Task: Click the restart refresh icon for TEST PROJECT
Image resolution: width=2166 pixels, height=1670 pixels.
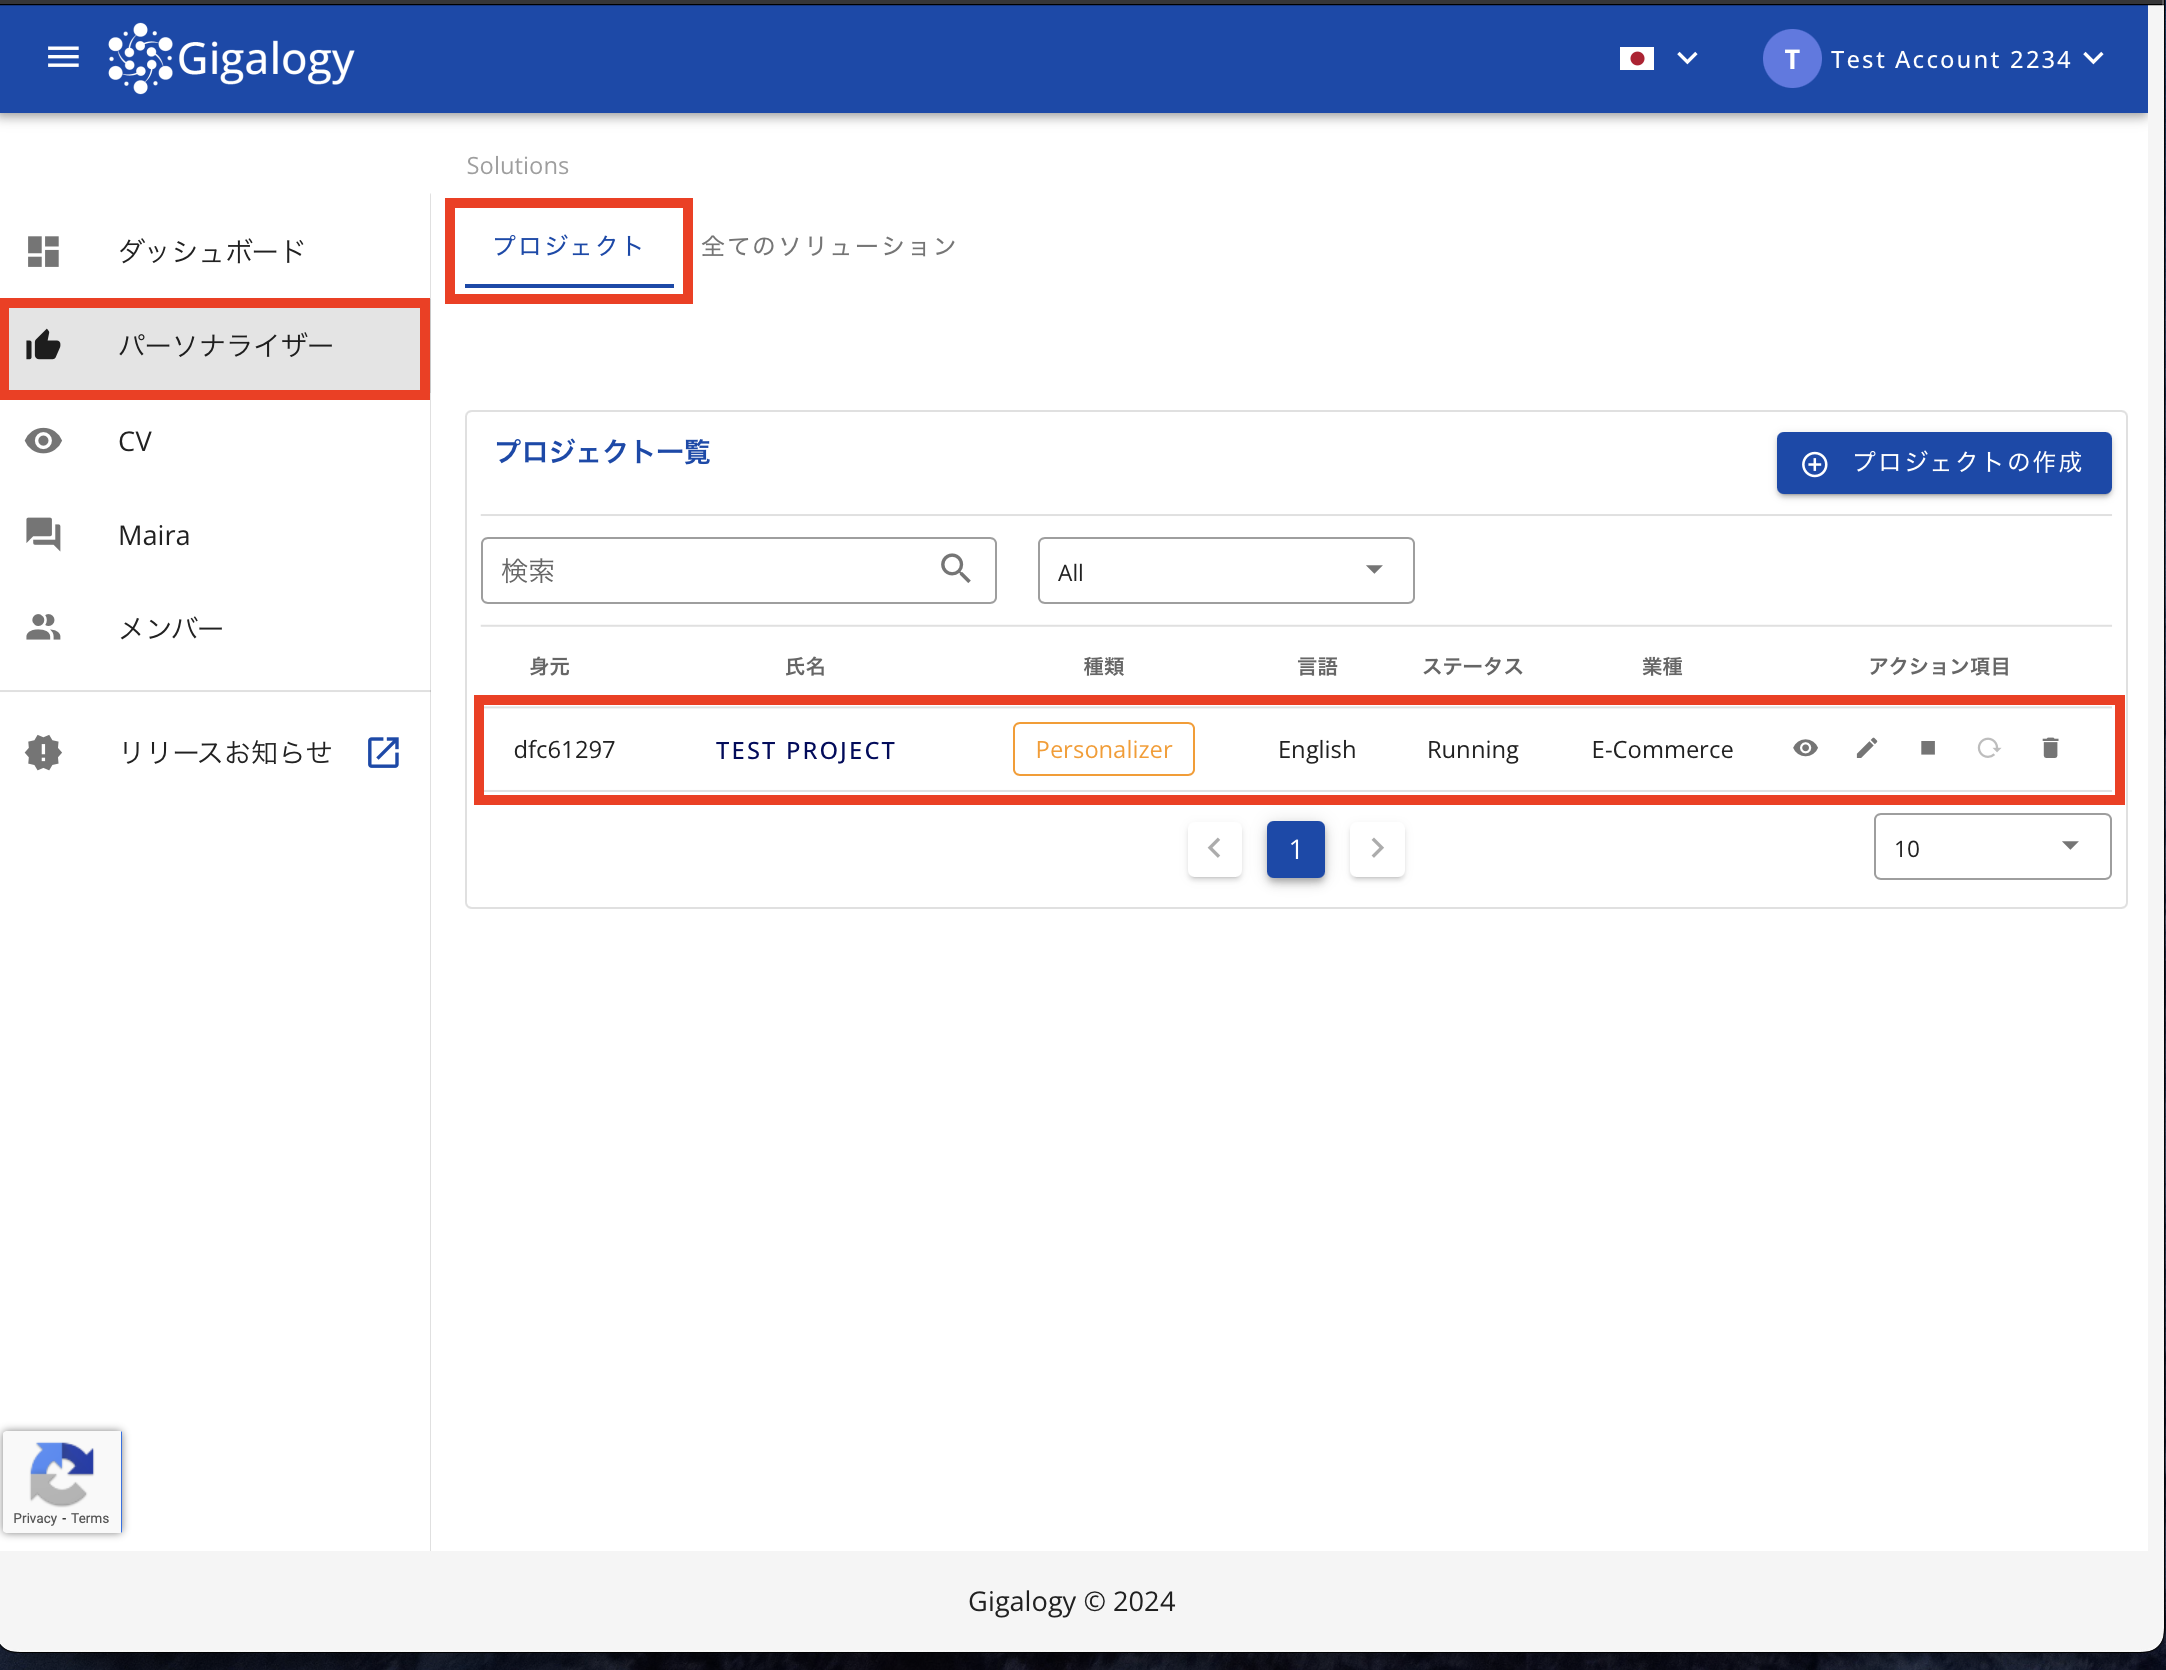Action: (x=1988, y=748)
